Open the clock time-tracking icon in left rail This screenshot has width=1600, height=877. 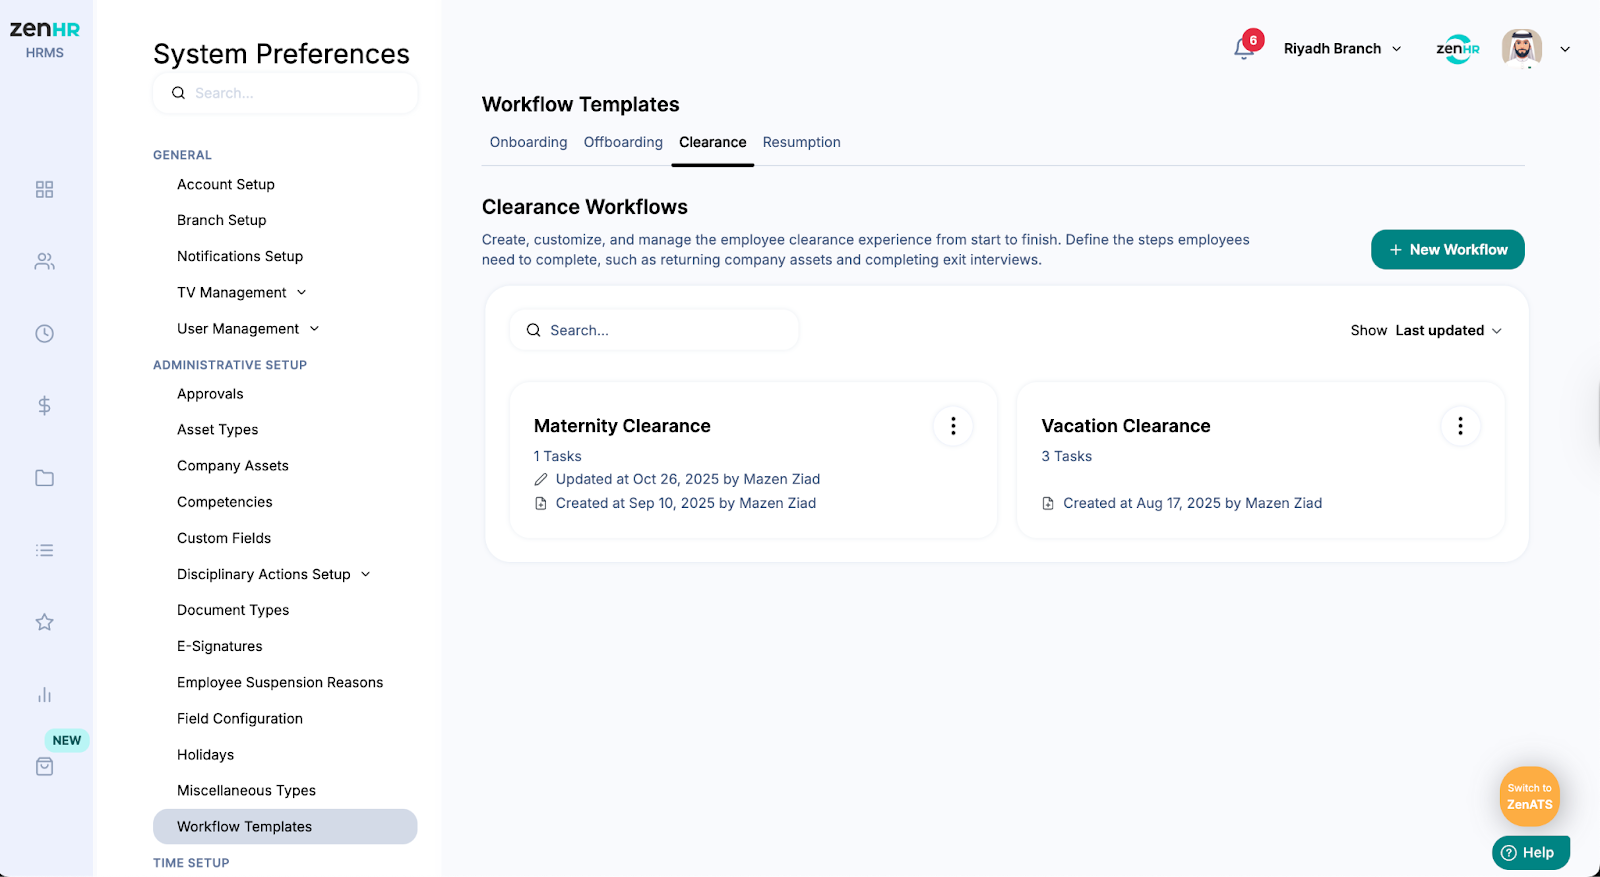[44, 334]
